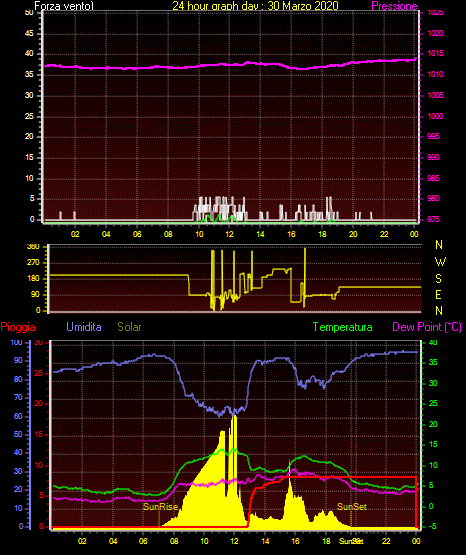Click the S compass direction label
The height and width of the screenshot is (555, 466).
pyautogui.click(x=438, y=279)
